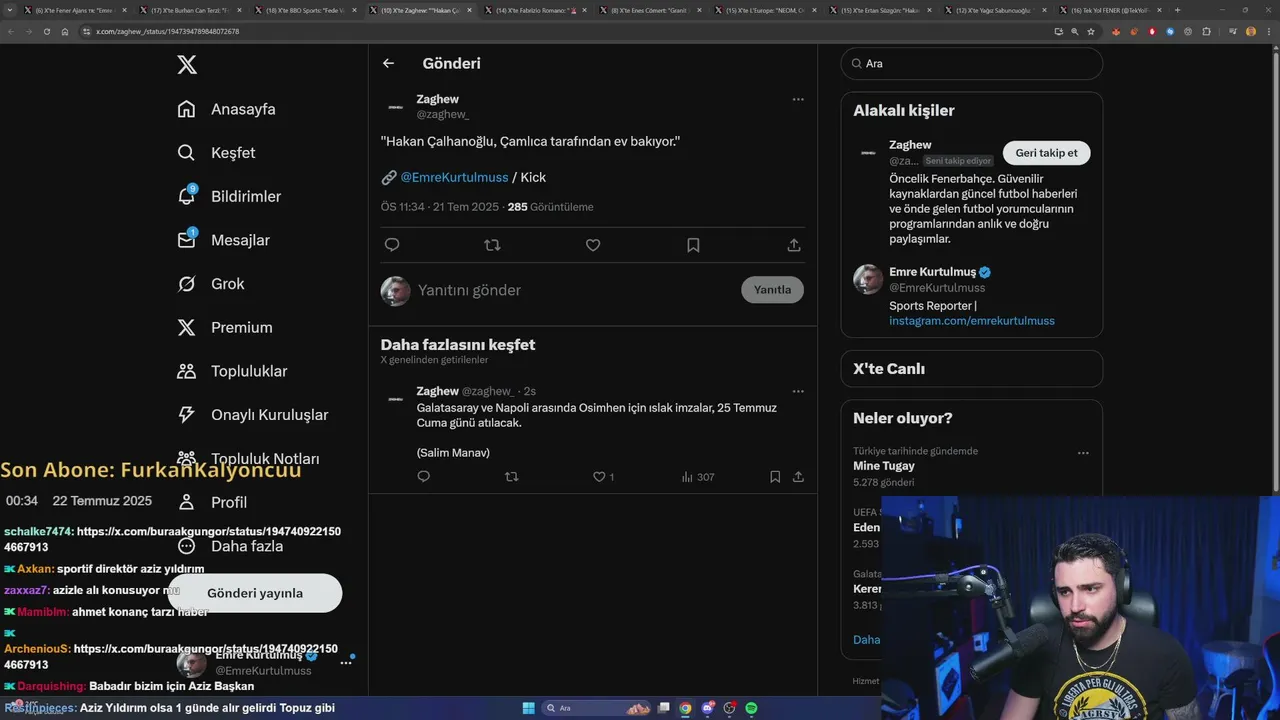1280x720 pixels.
Task: Open Keşfet explore page
Action: click(x=216, y=153)
